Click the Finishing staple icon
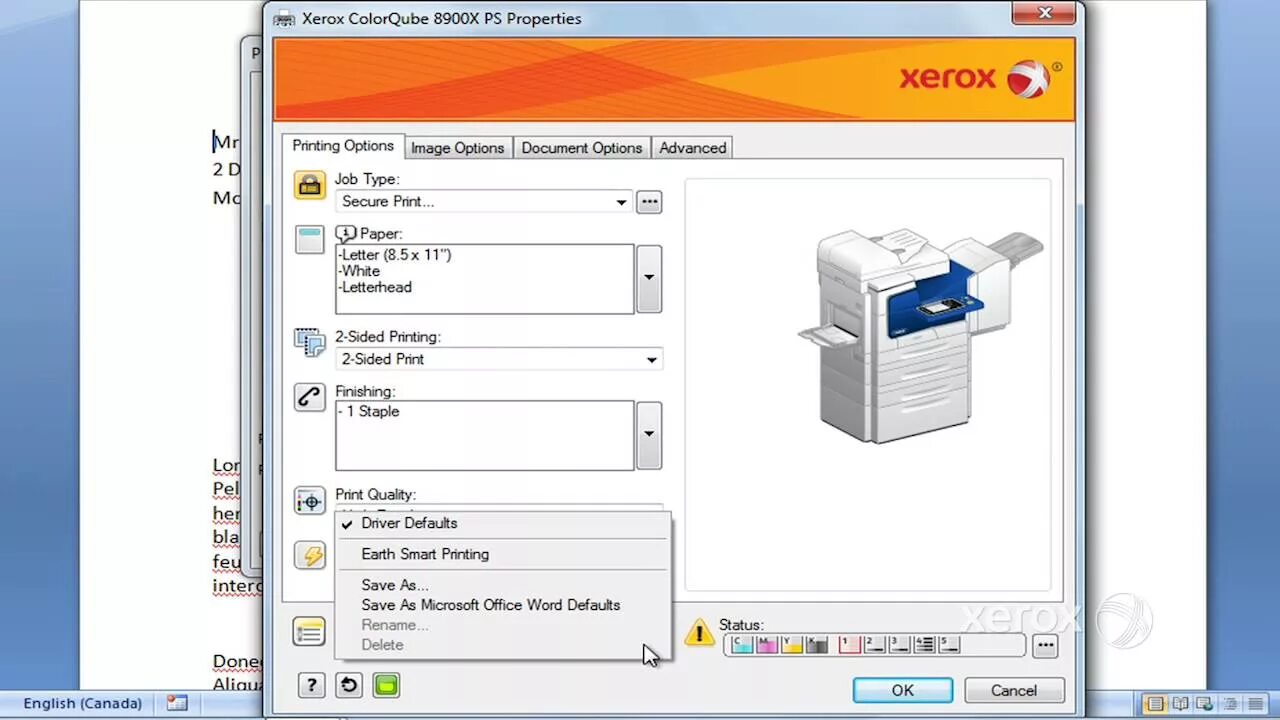This screenshot has height=720, width=1280. coord(309,397)
